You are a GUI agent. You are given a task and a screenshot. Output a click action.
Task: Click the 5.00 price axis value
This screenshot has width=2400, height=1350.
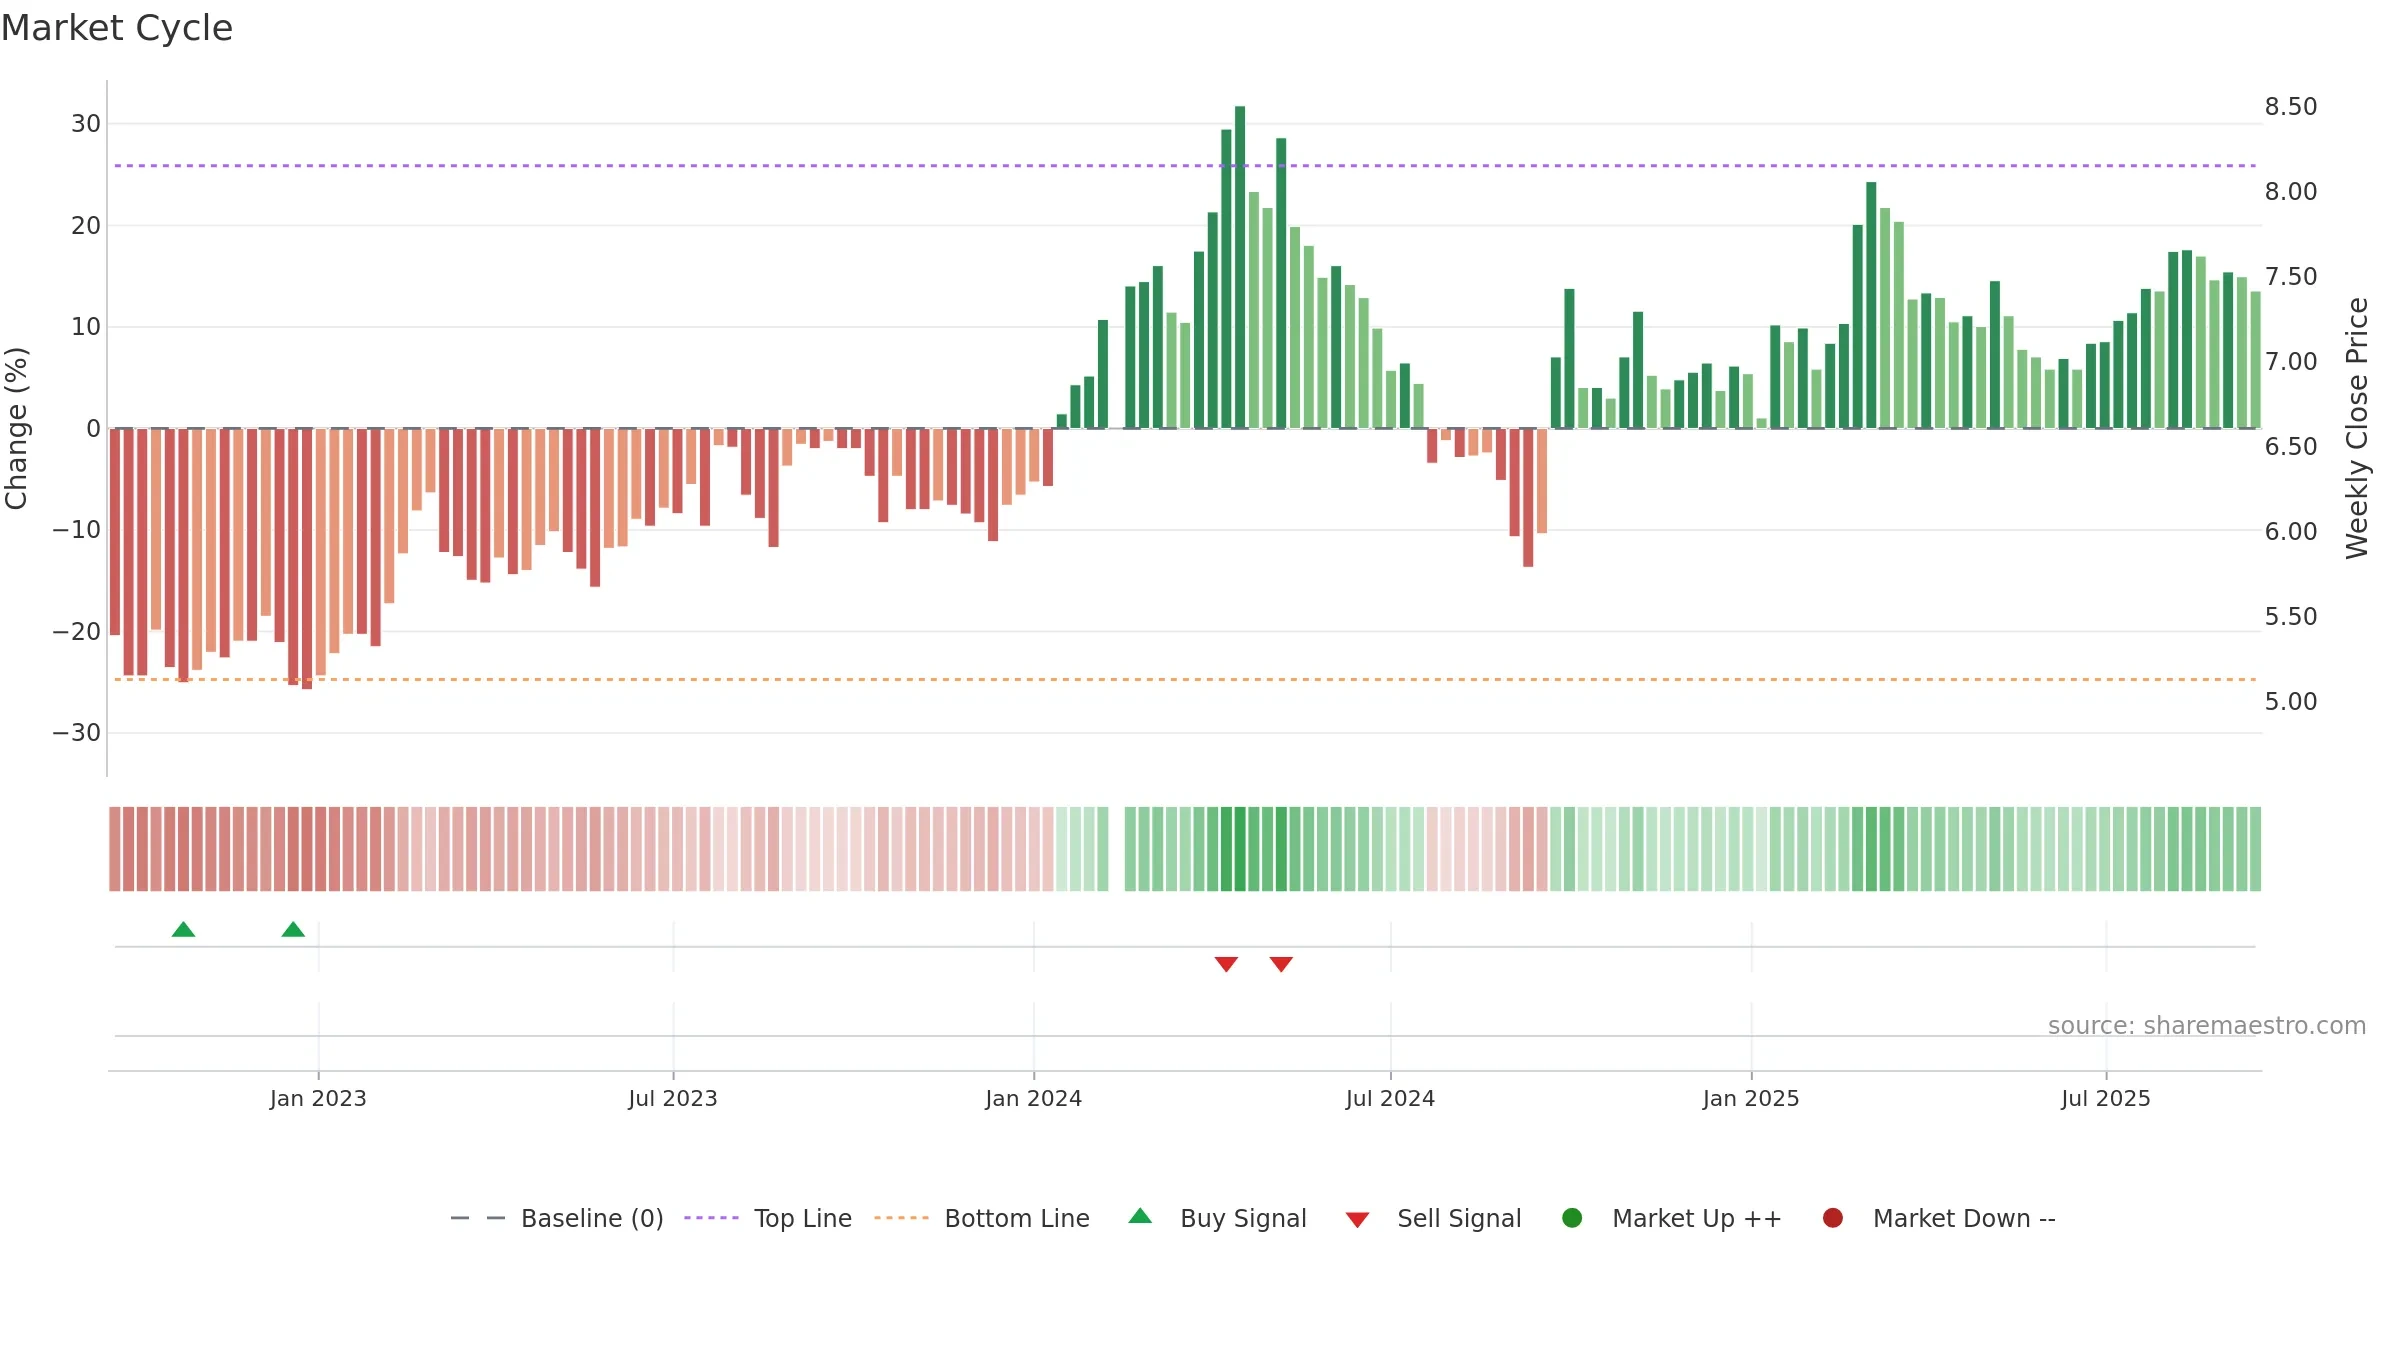pos(2291,701)
